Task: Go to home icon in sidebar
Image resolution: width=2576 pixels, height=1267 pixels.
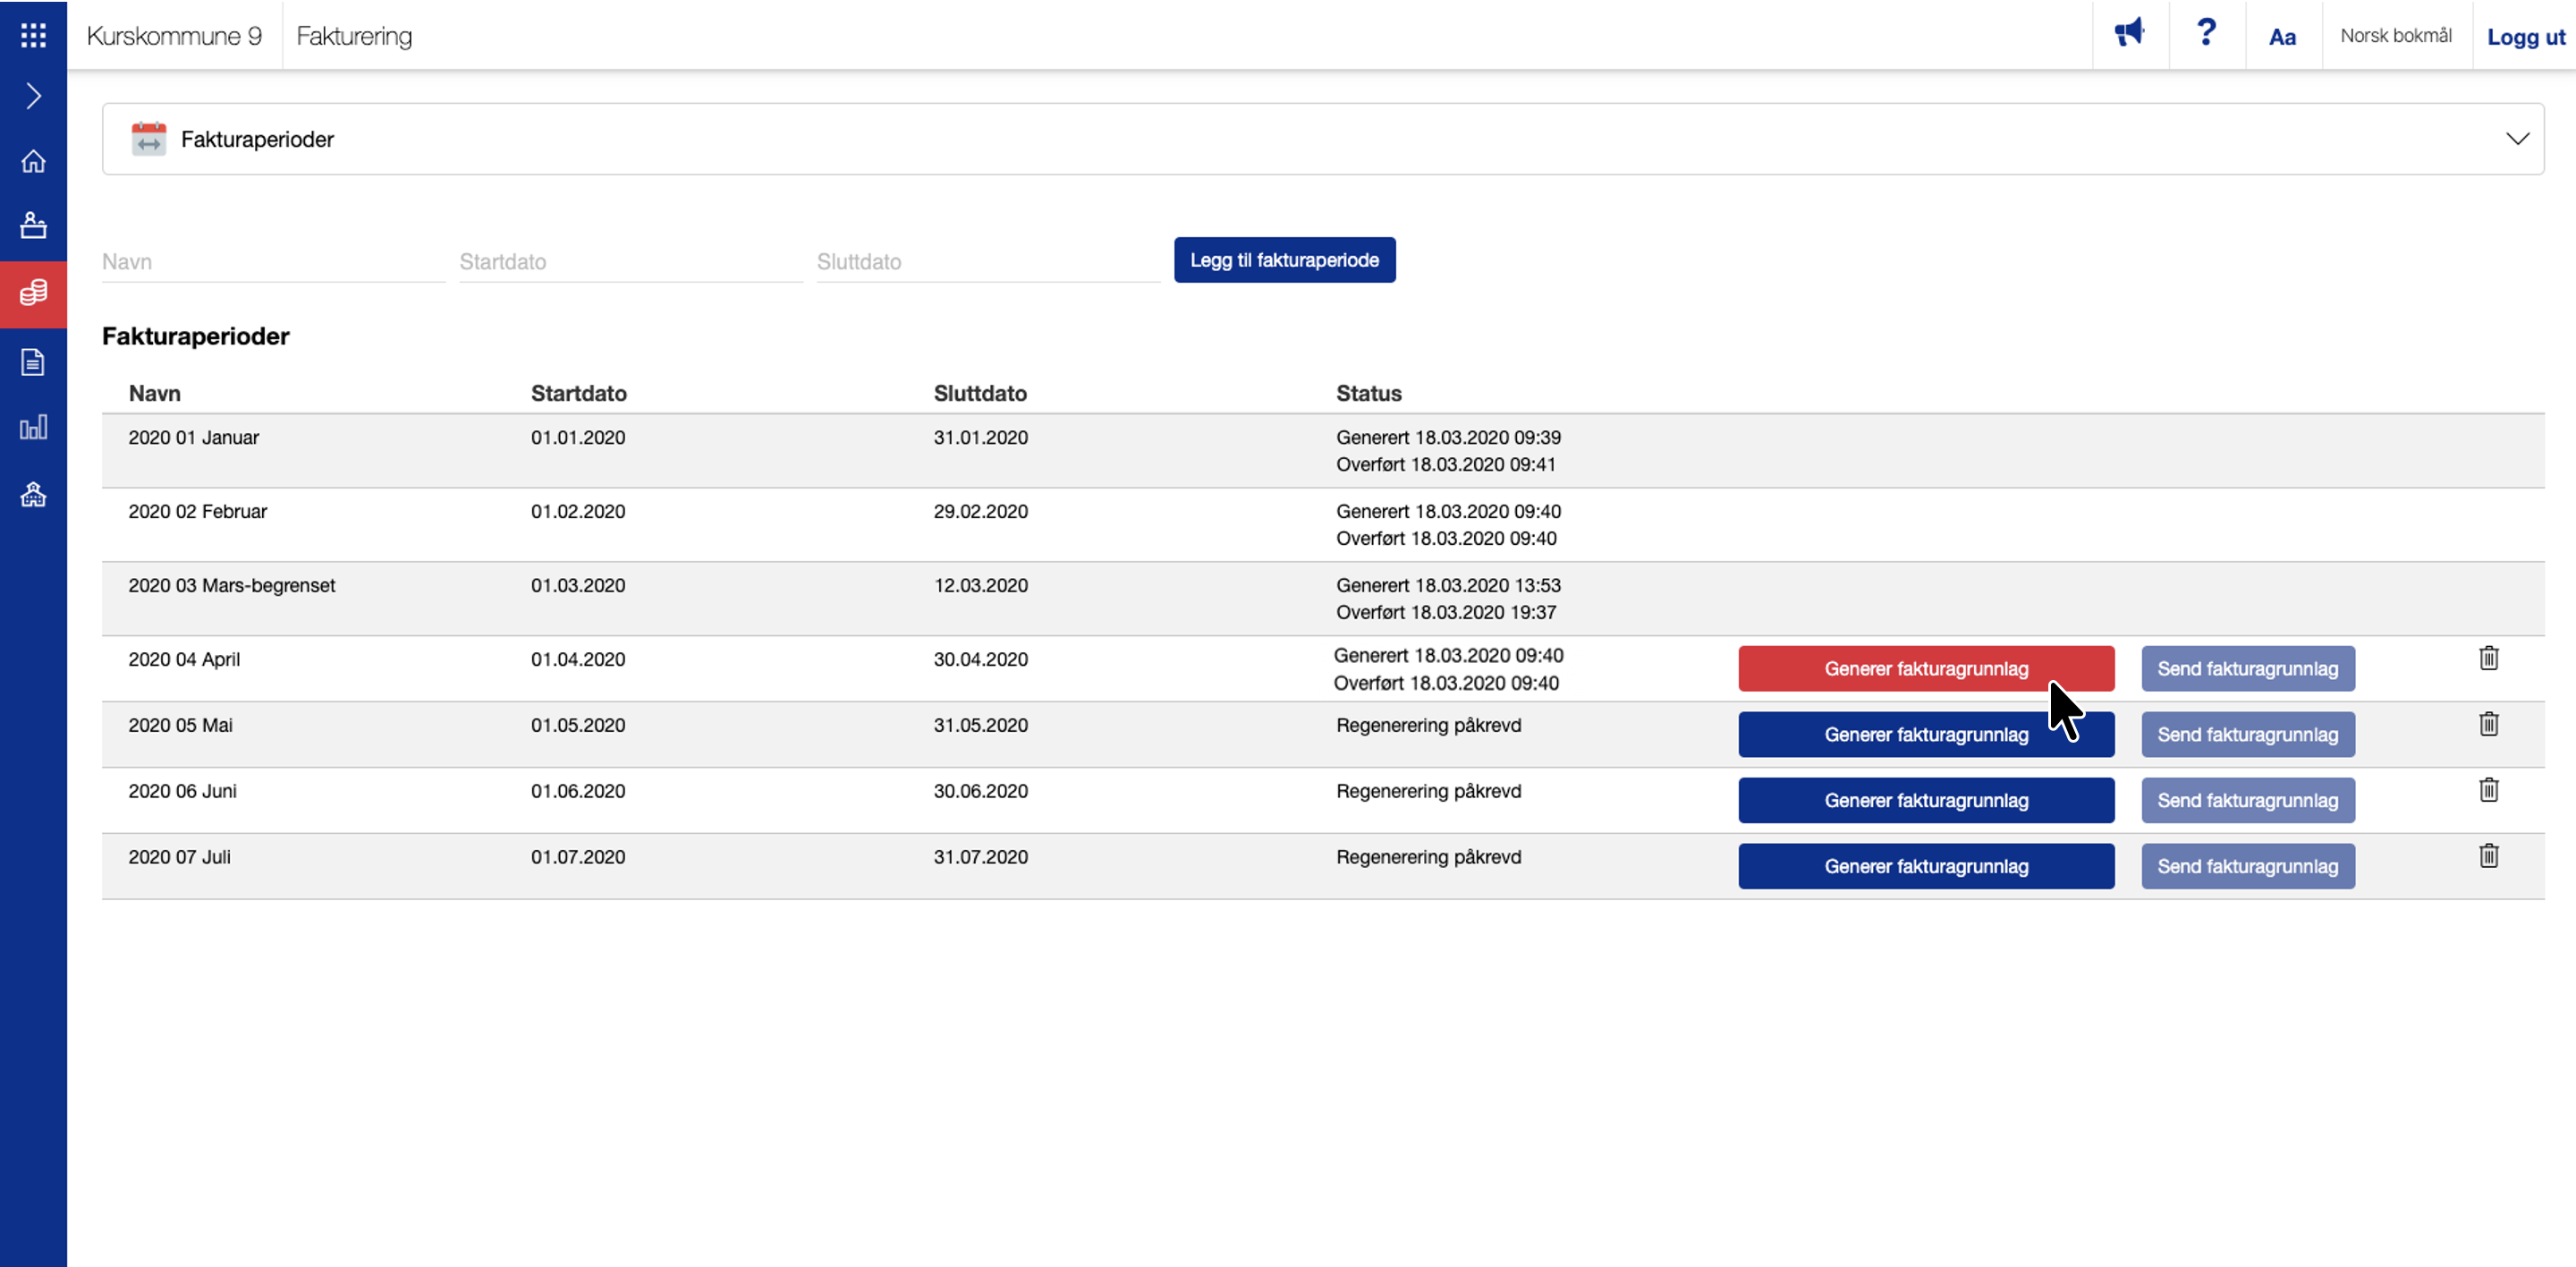Action: point(33,161)
